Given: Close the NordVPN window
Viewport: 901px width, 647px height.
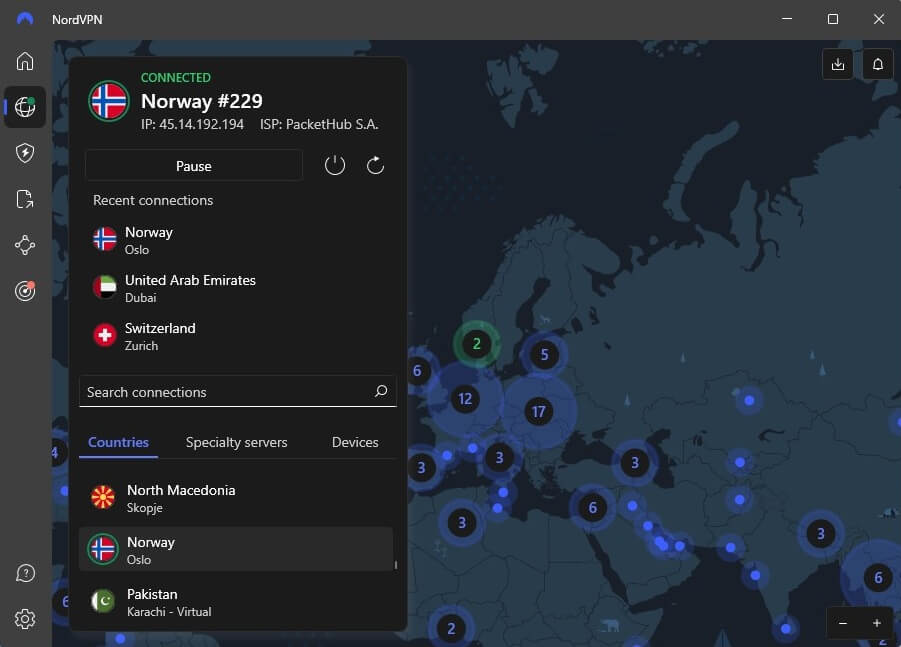Looking at the screenshot, I should (x=879, y=19).
